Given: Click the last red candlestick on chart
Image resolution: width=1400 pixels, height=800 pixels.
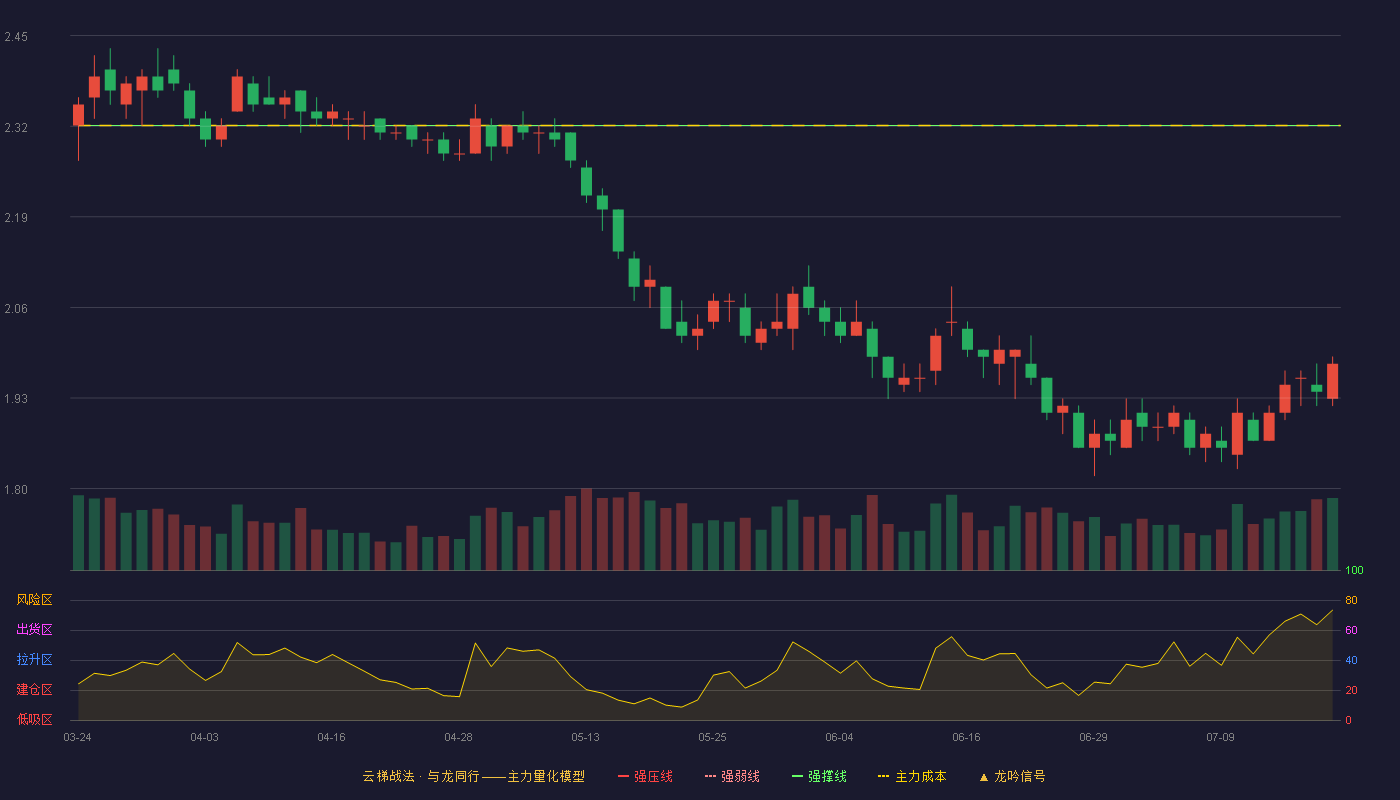Looking at the screenshot, I should point(1332,381).
